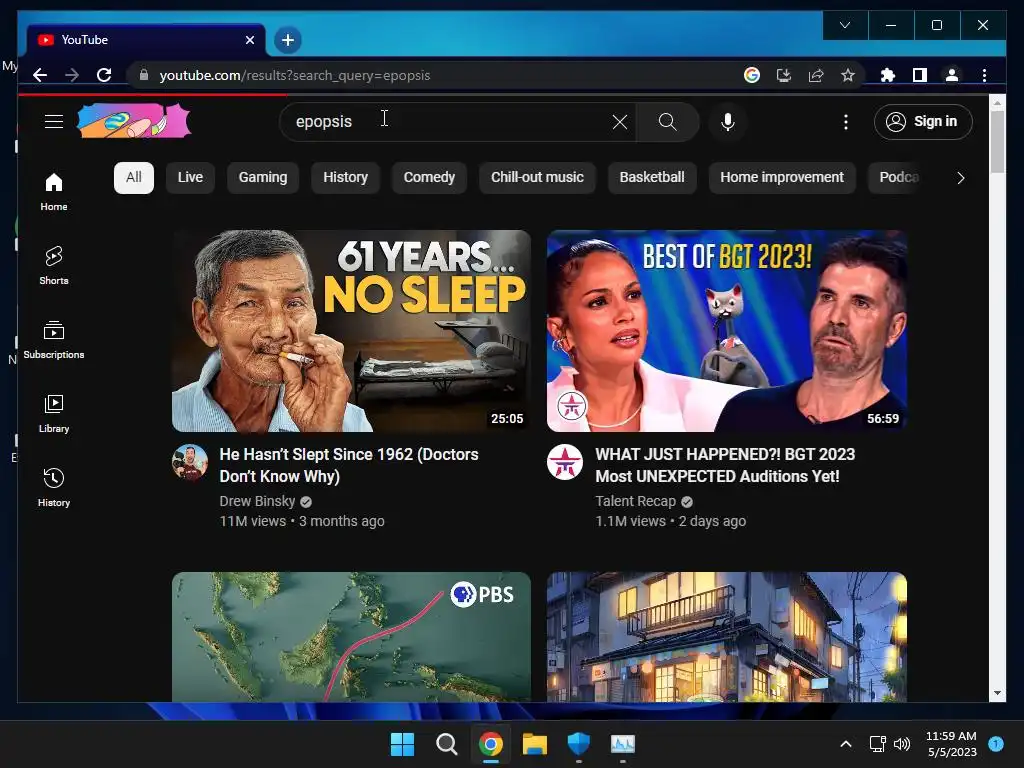
Task: Click Drew Binsky channel avatar
Action: coord(190,462)
